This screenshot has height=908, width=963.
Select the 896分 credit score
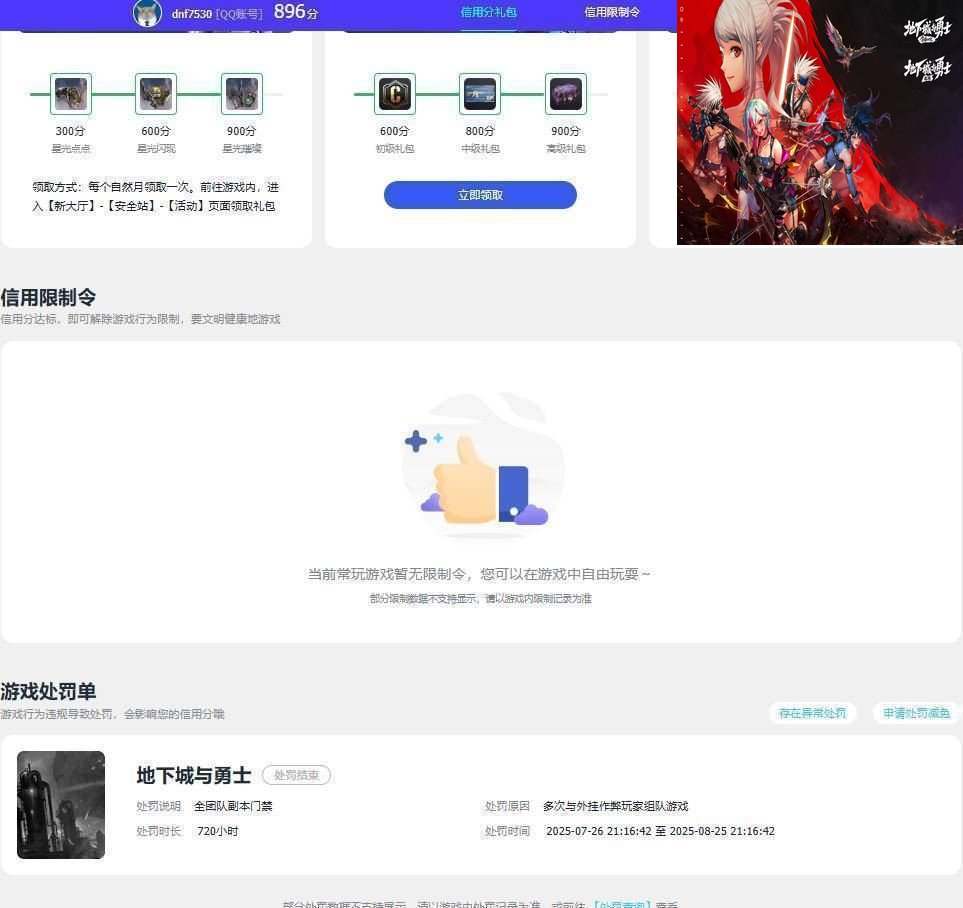click(296, 12)
